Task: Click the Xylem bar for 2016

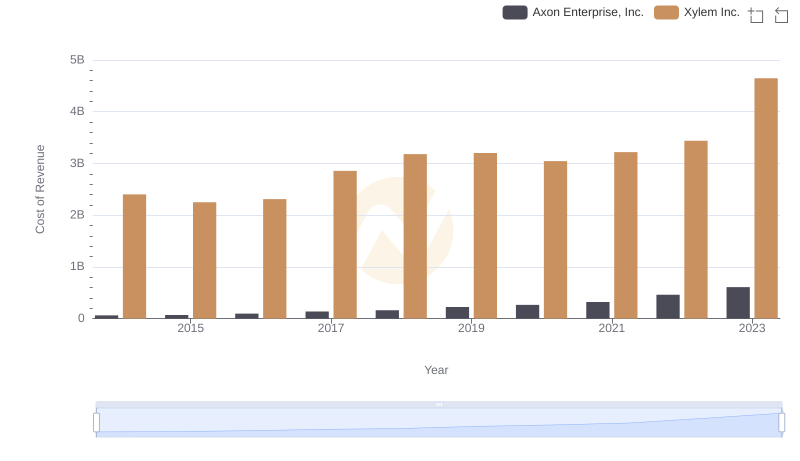Action: point(274,259)
